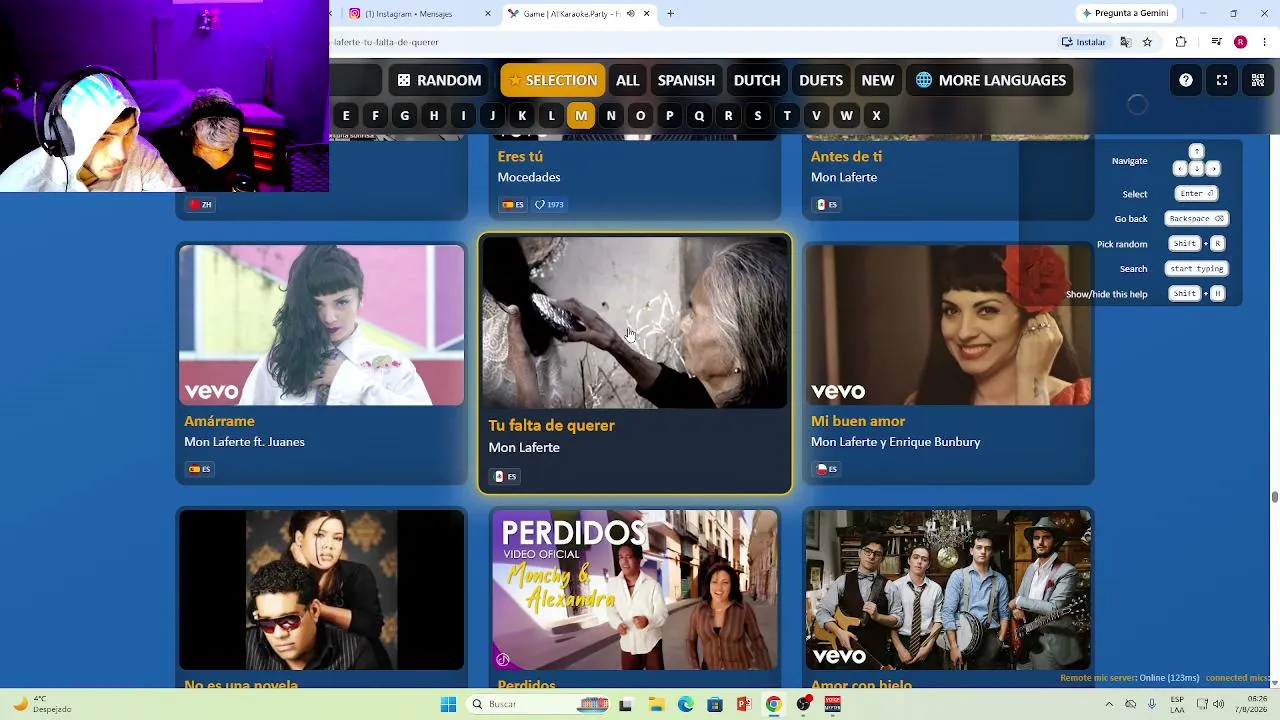Click the ES flag under Amárrame
This screenshot has height=720, width=1280.
coord(200,469)
